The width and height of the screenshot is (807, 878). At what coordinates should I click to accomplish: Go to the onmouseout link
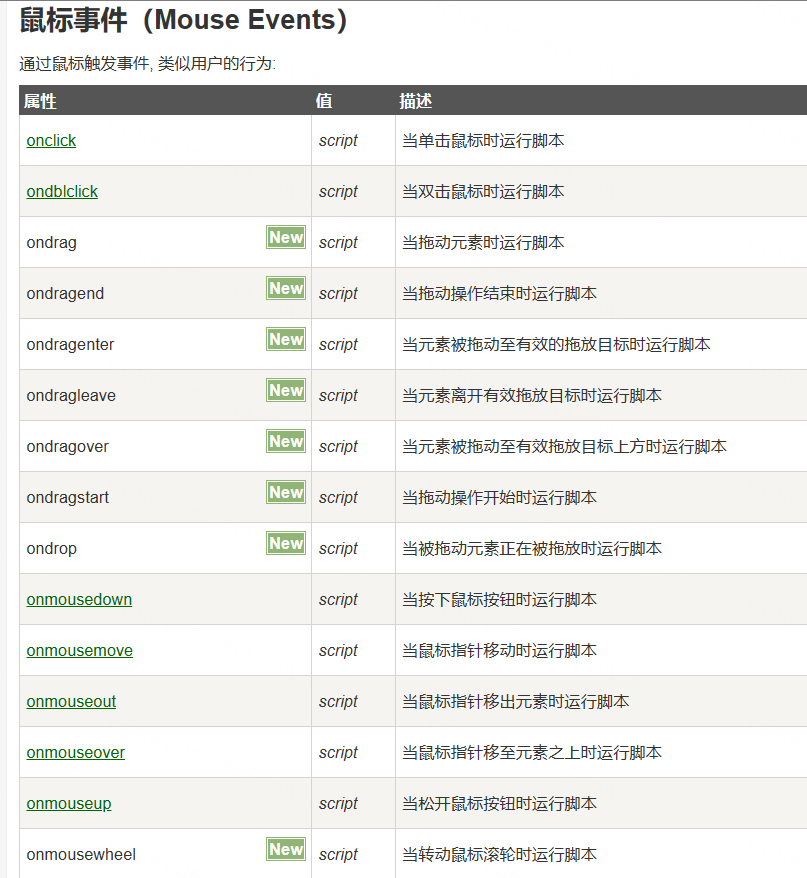[x=71, y=702]
